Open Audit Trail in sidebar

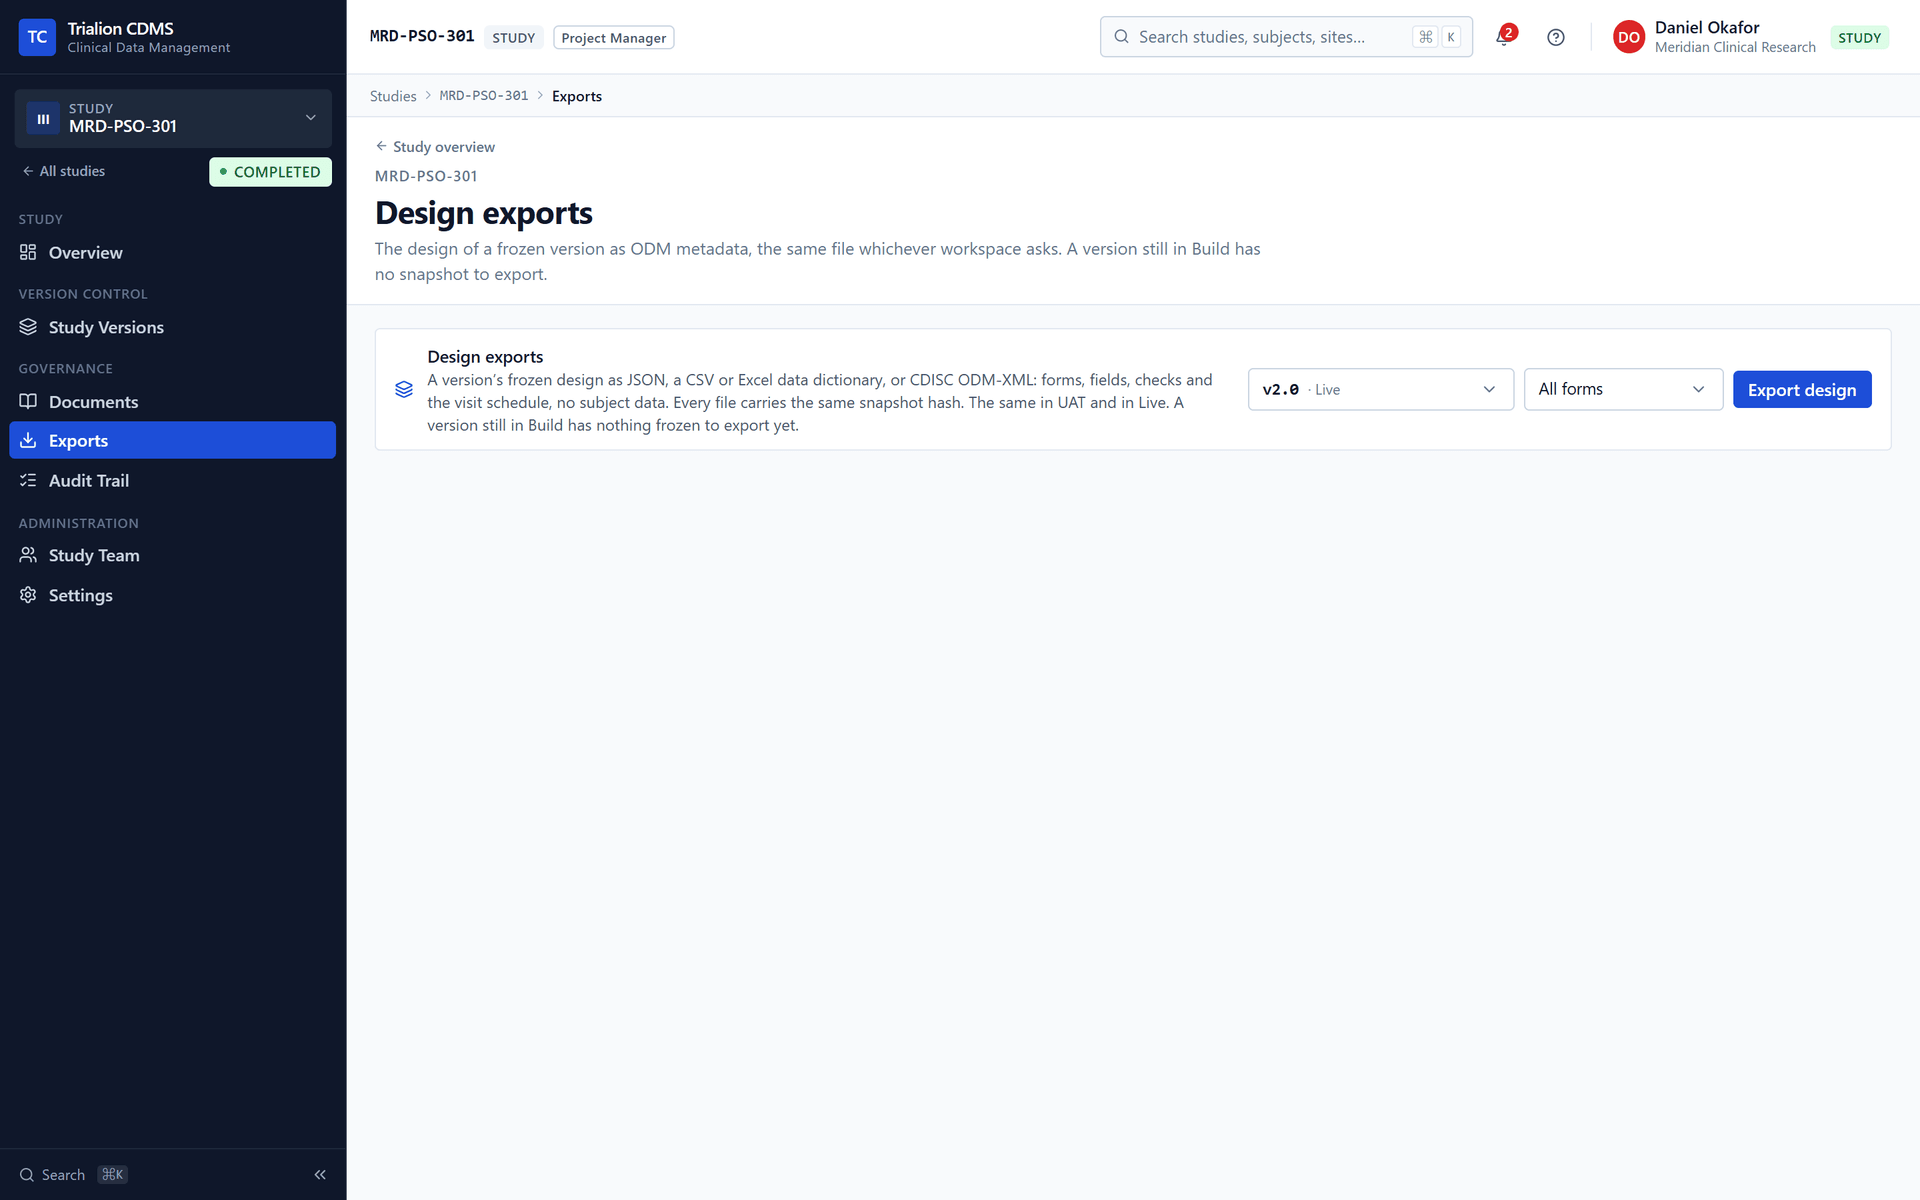point(172,480)
